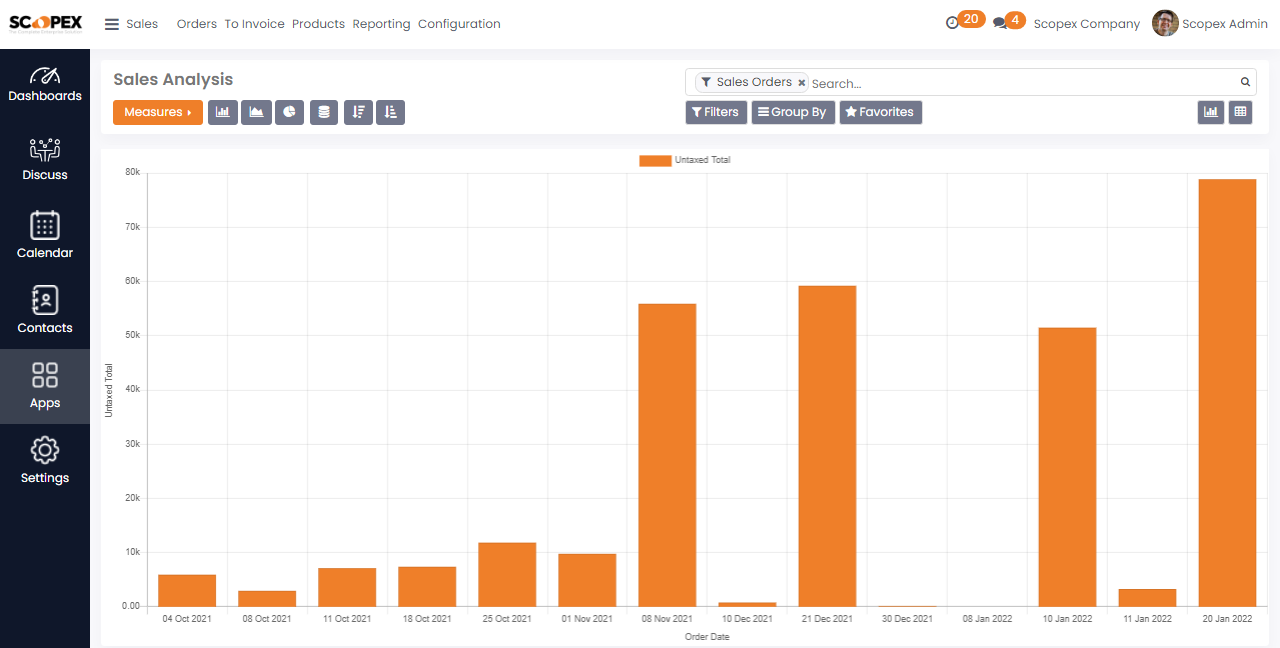Viewport: 1280px width, 648px height.
Task: Open the Calendar sidebar app
Action: pyautogui.click(x=45, y=236)
